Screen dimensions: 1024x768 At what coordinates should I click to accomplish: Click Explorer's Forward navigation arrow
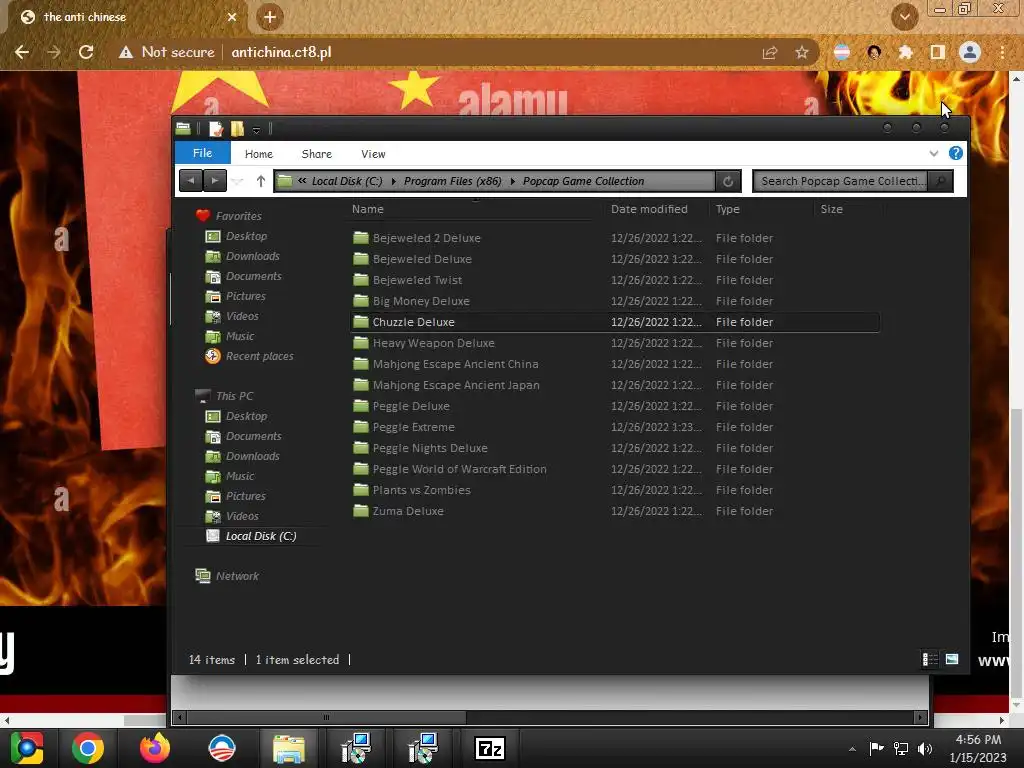click(x=214, y=181)
